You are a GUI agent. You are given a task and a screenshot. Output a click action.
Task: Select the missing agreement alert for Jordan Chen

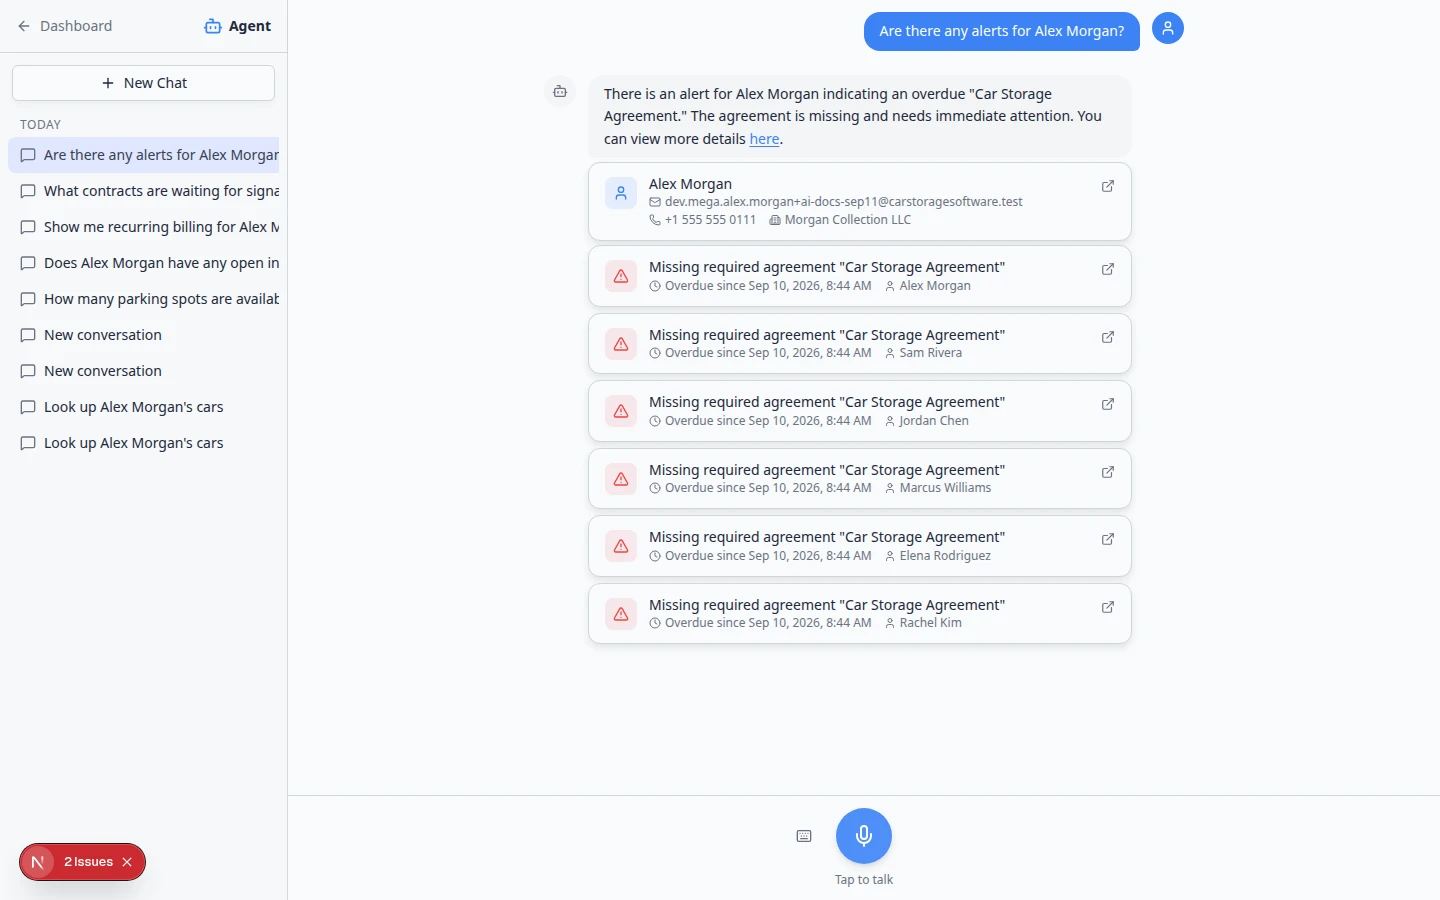coord(860,411)
